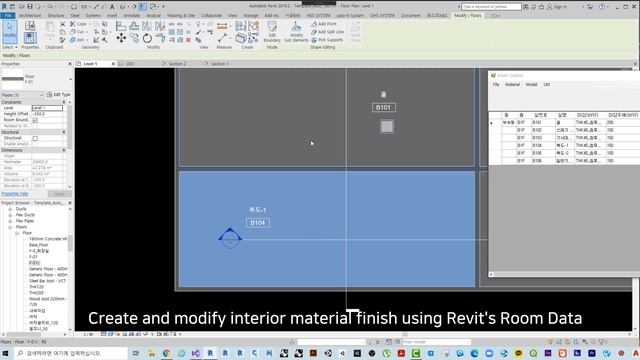Select the Modify arrow tool
This screenshot has height=360, width=640.
point(9,31)
